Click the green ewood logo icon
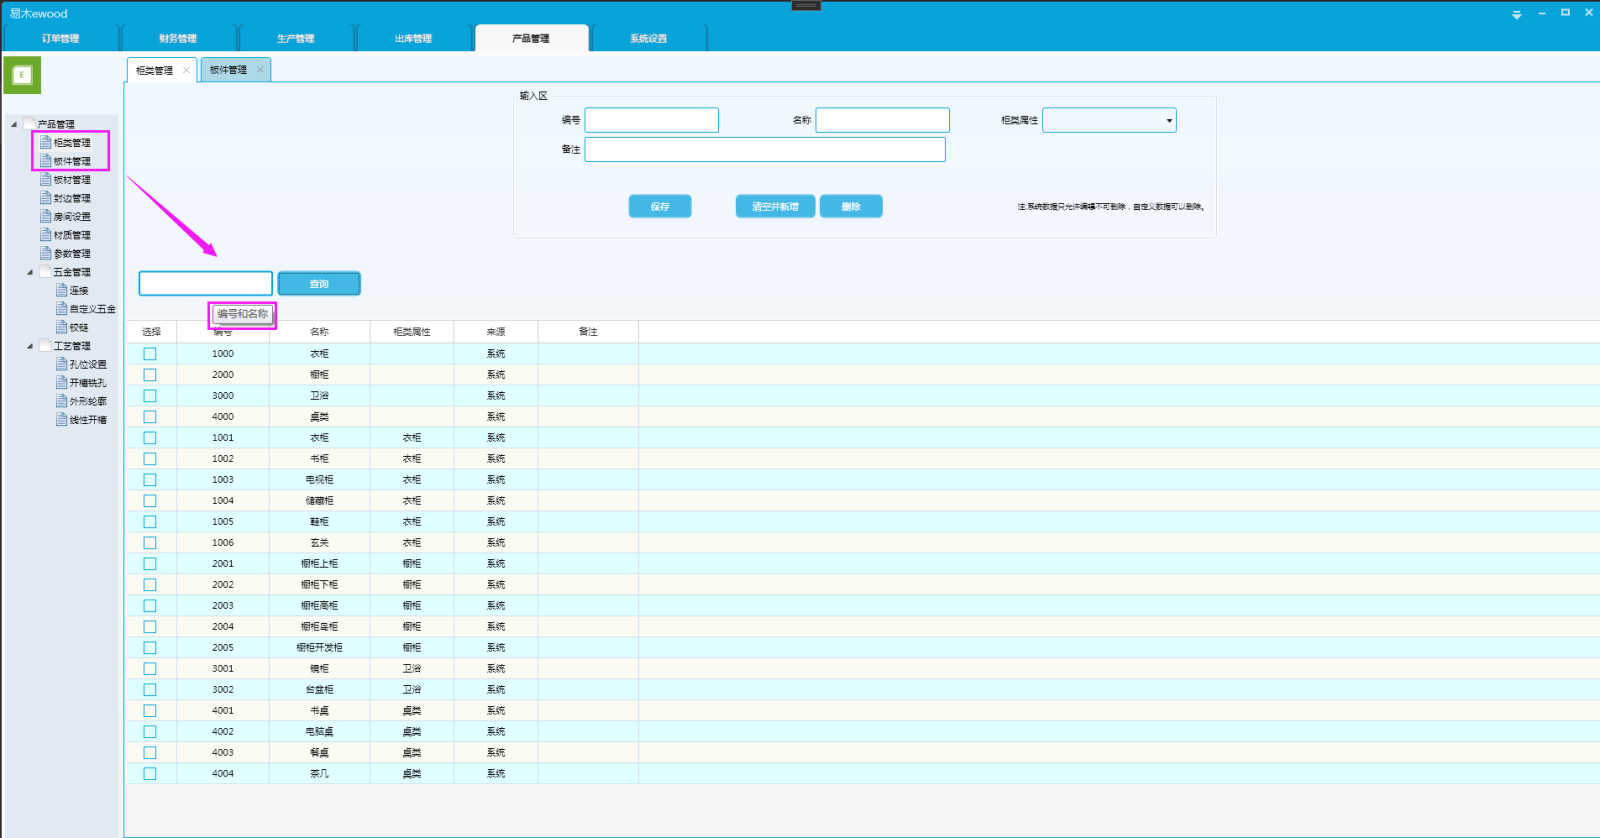Screen dimensions: 1600x838 (x=22, y=75)
